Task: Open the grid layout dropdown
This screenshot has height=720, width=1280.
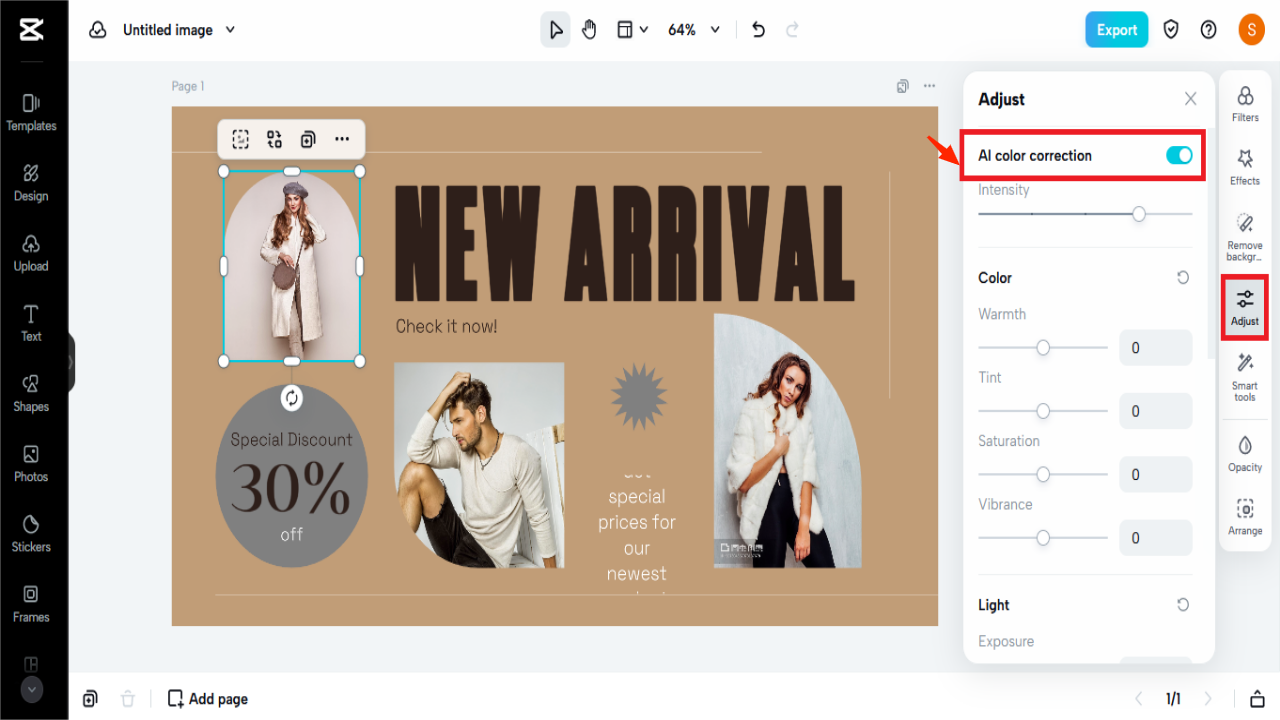Action: (x=632, y=29)
